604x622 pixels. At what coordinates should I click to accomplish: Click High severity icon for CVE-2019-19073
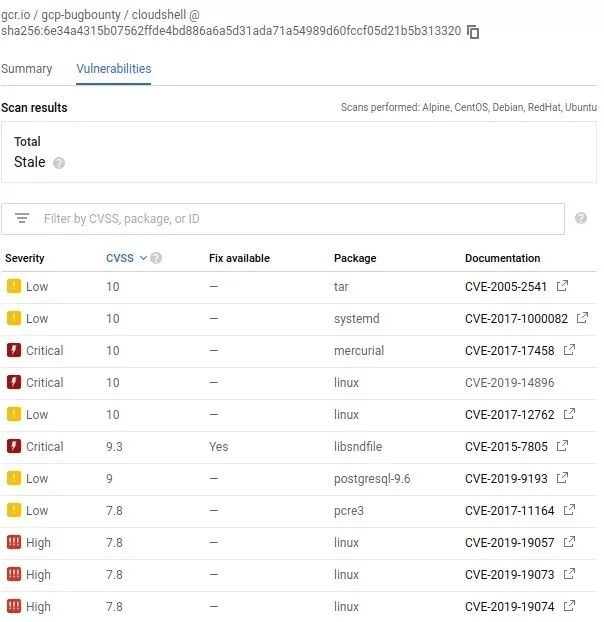tap(14, 574)
